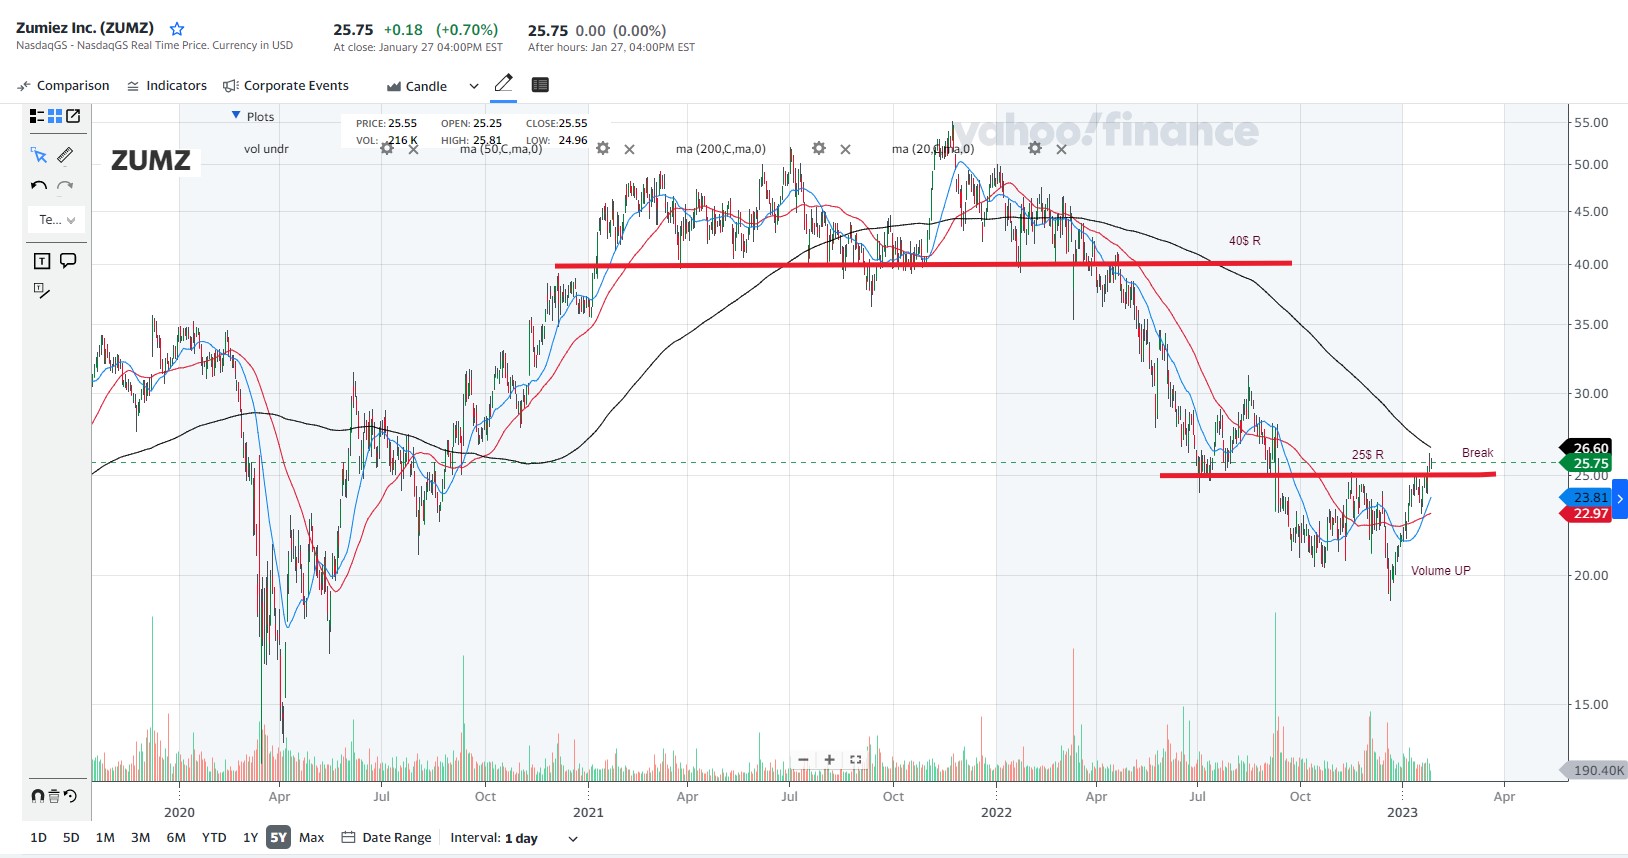Open the Date Range picker
Viewport: 1628px width, 858px height.
pos(386,838)
